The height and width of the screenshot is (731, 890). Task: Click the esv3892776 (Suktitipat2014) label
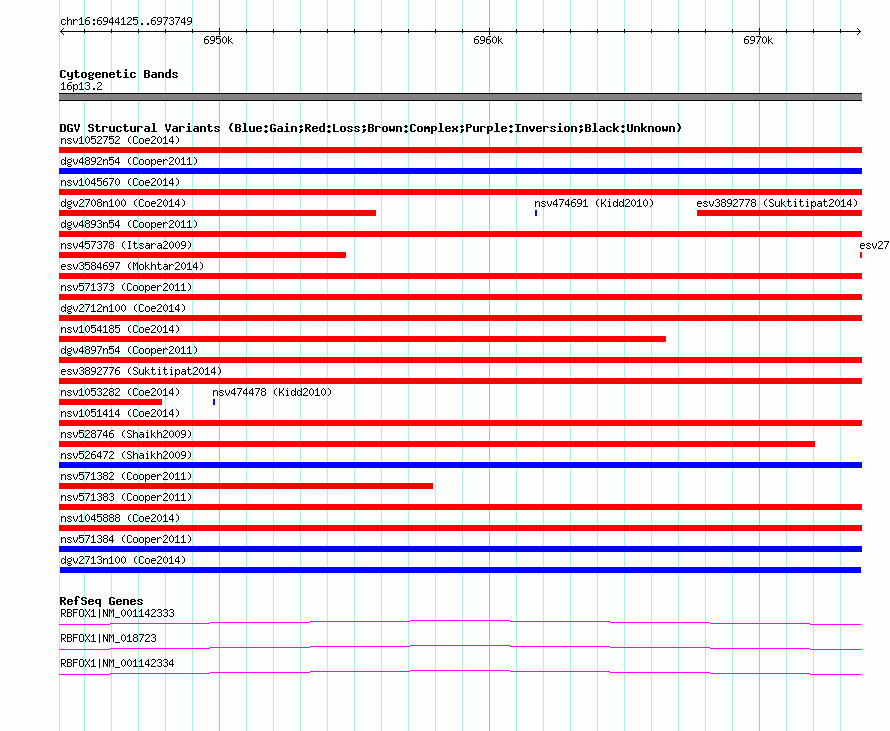(x=141, y=371)
